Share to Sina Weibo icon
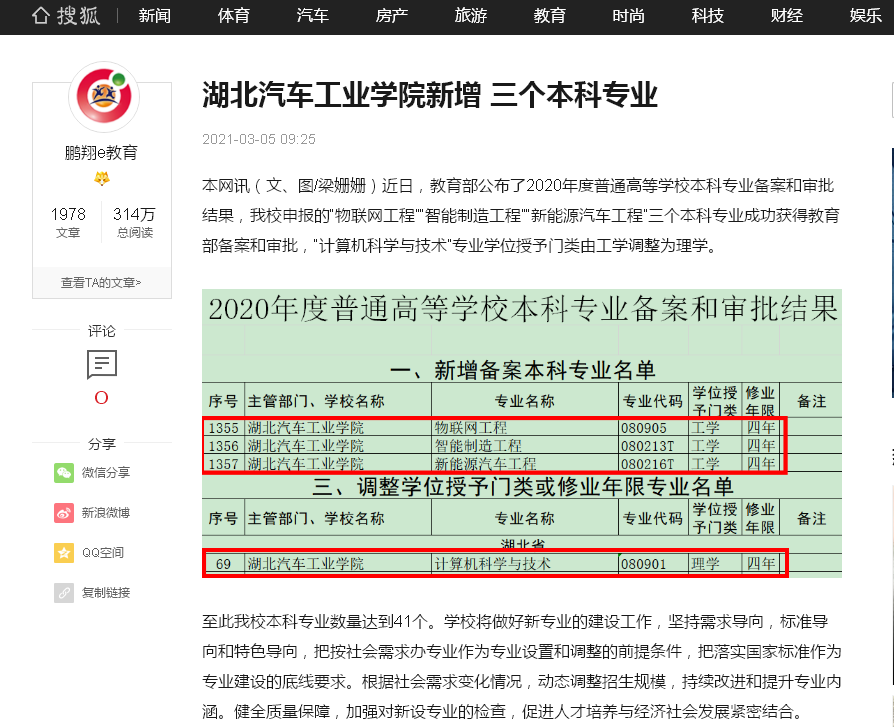 point(64,512)
